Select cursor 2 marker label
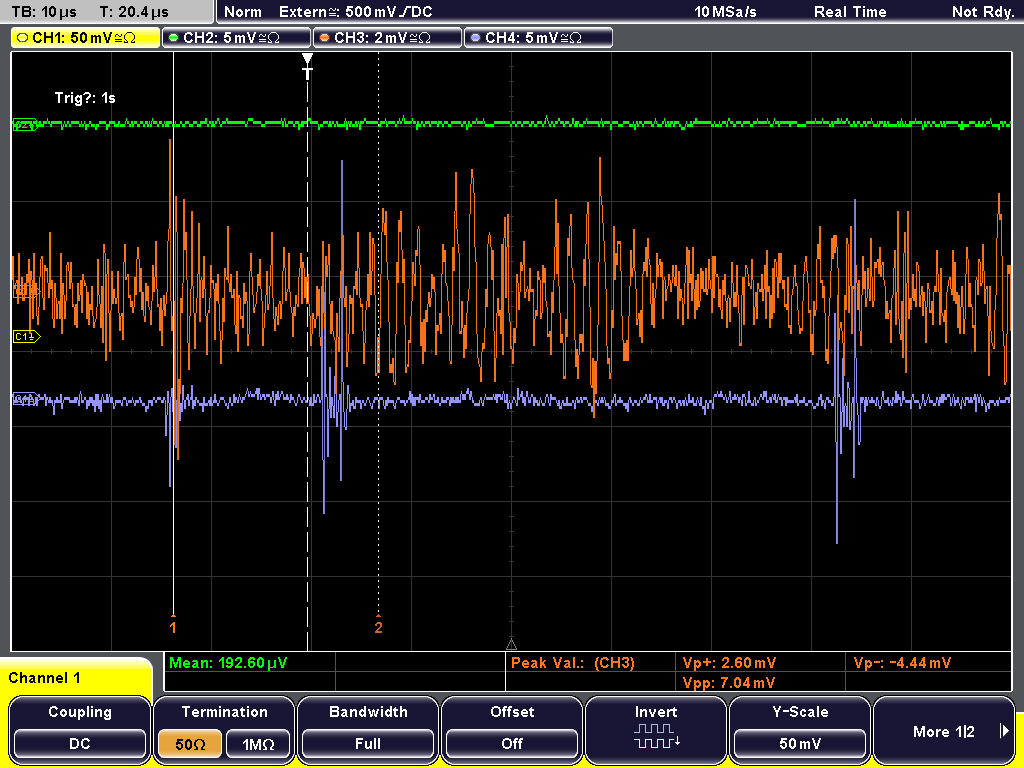The image size is (1024, 768). click(378, 628)
